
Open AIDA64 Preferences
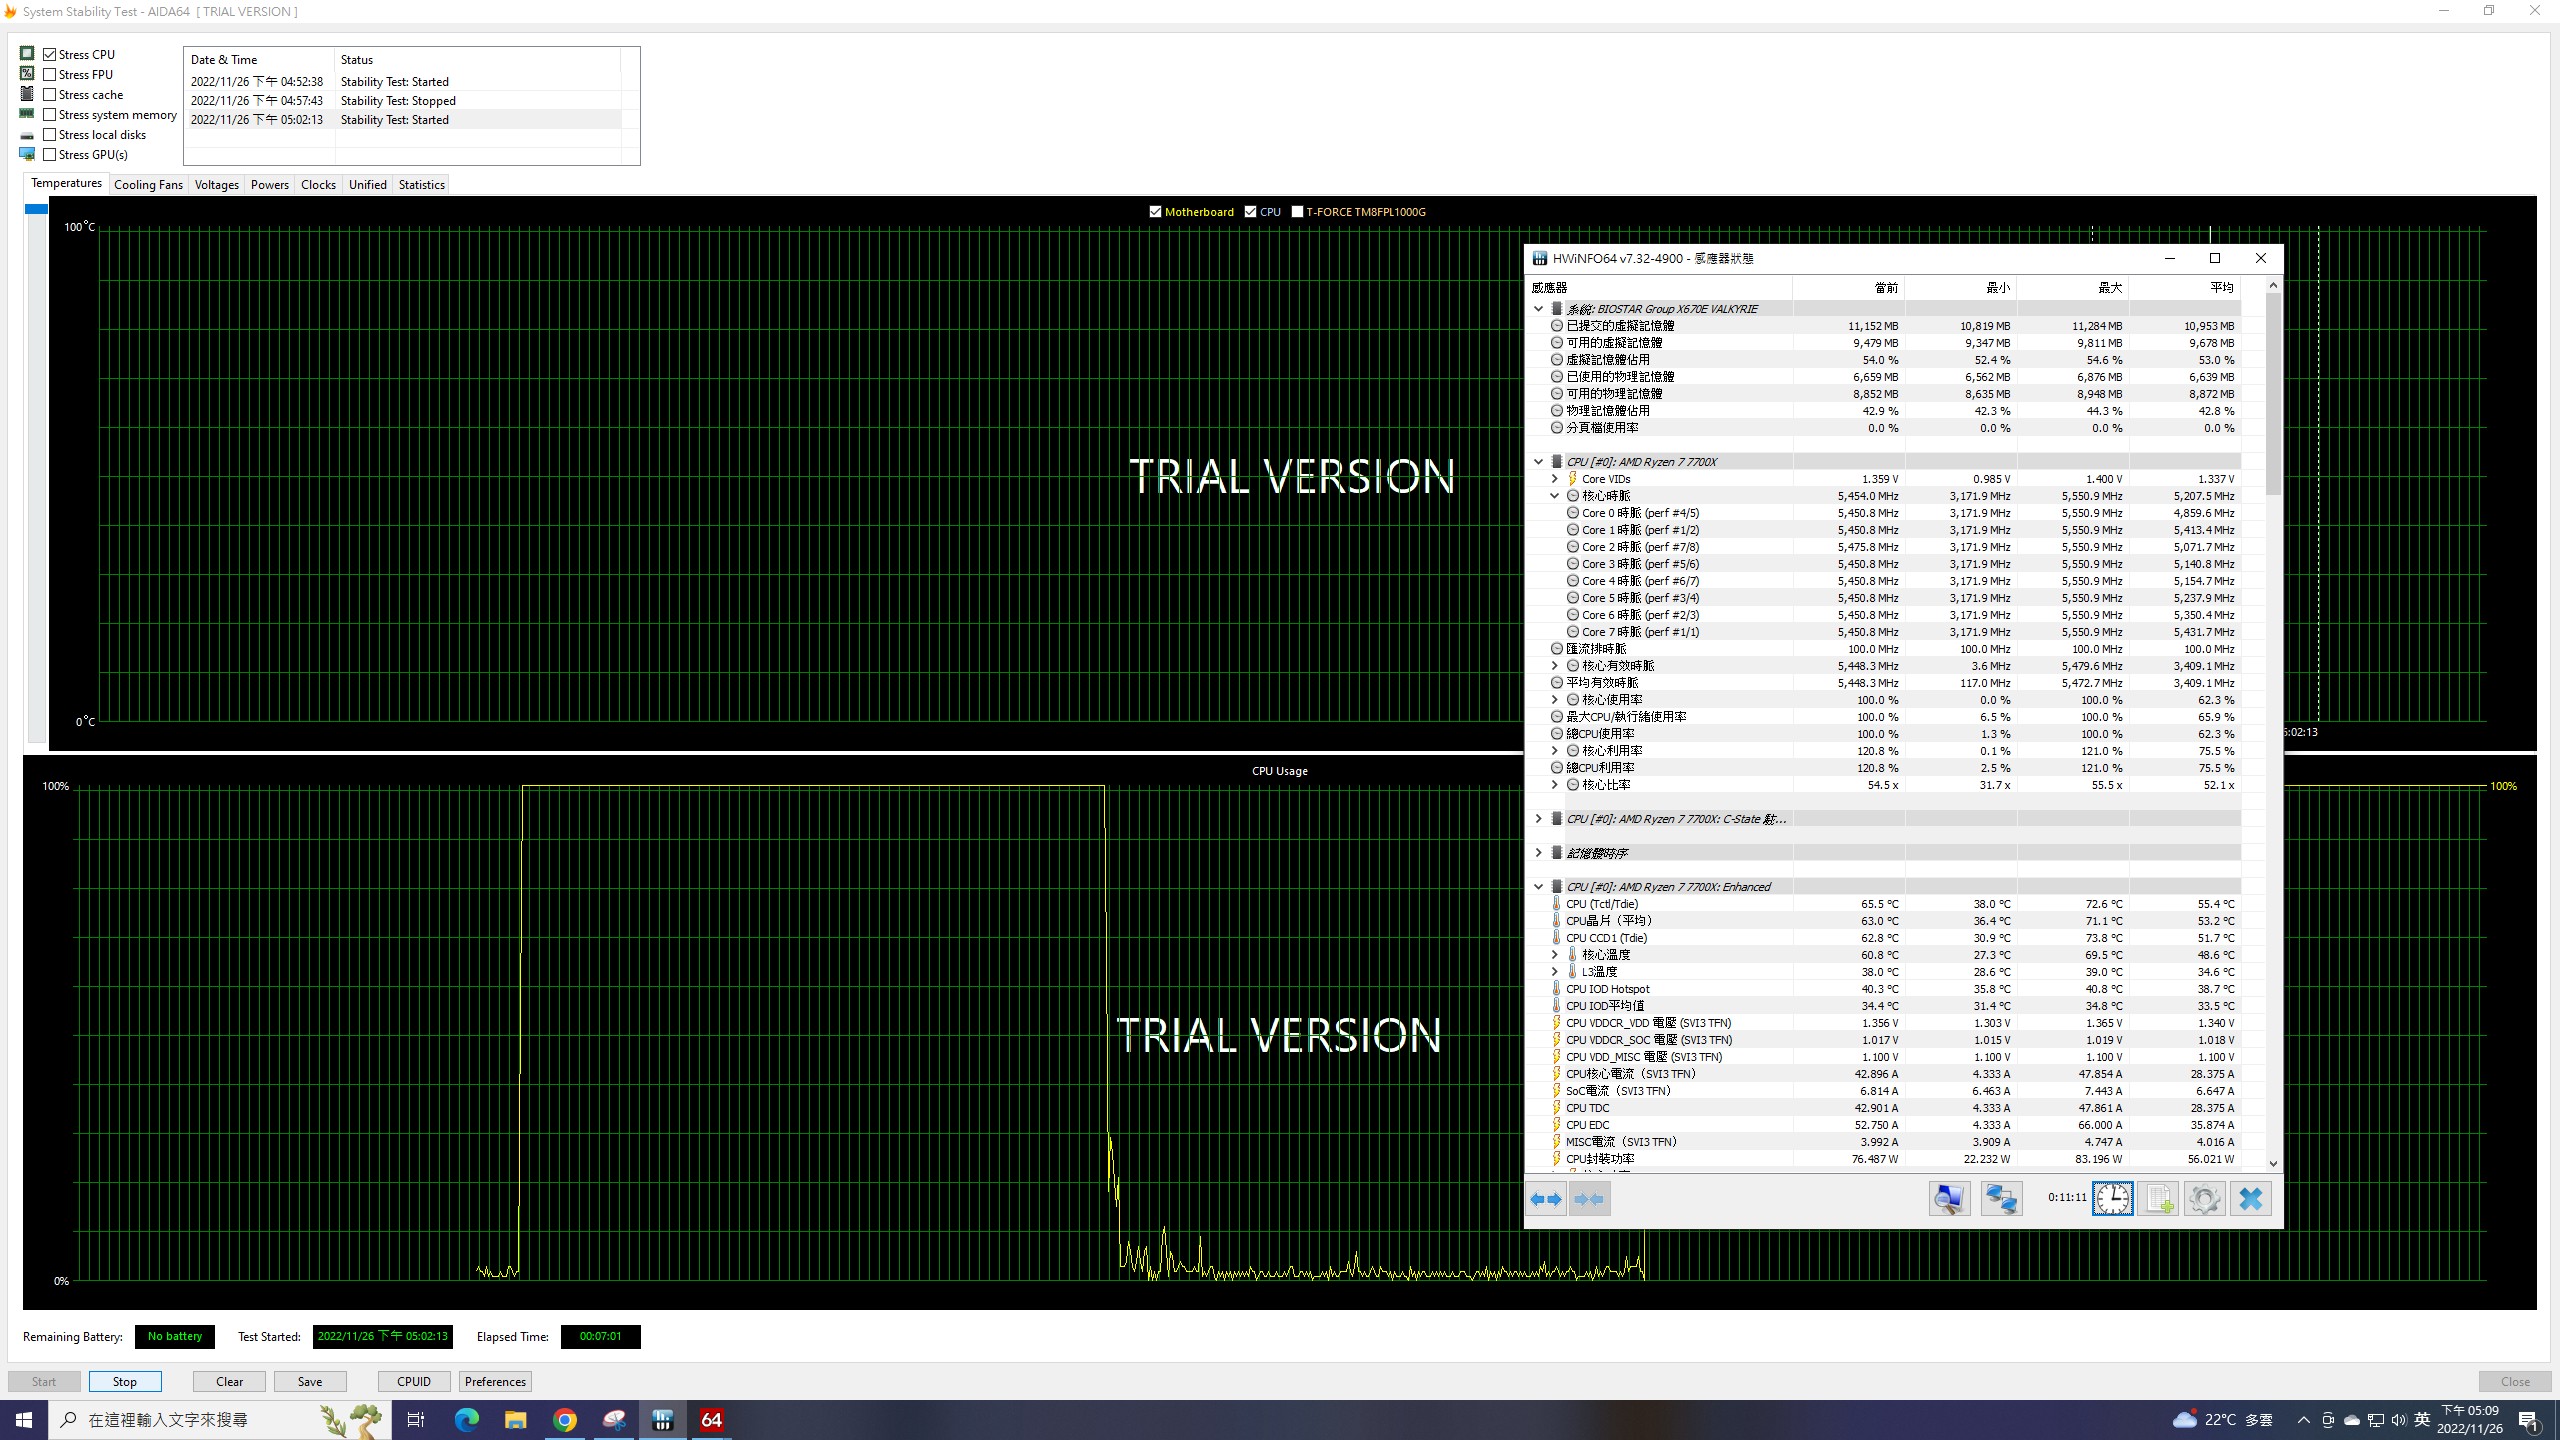[495, 1381]
